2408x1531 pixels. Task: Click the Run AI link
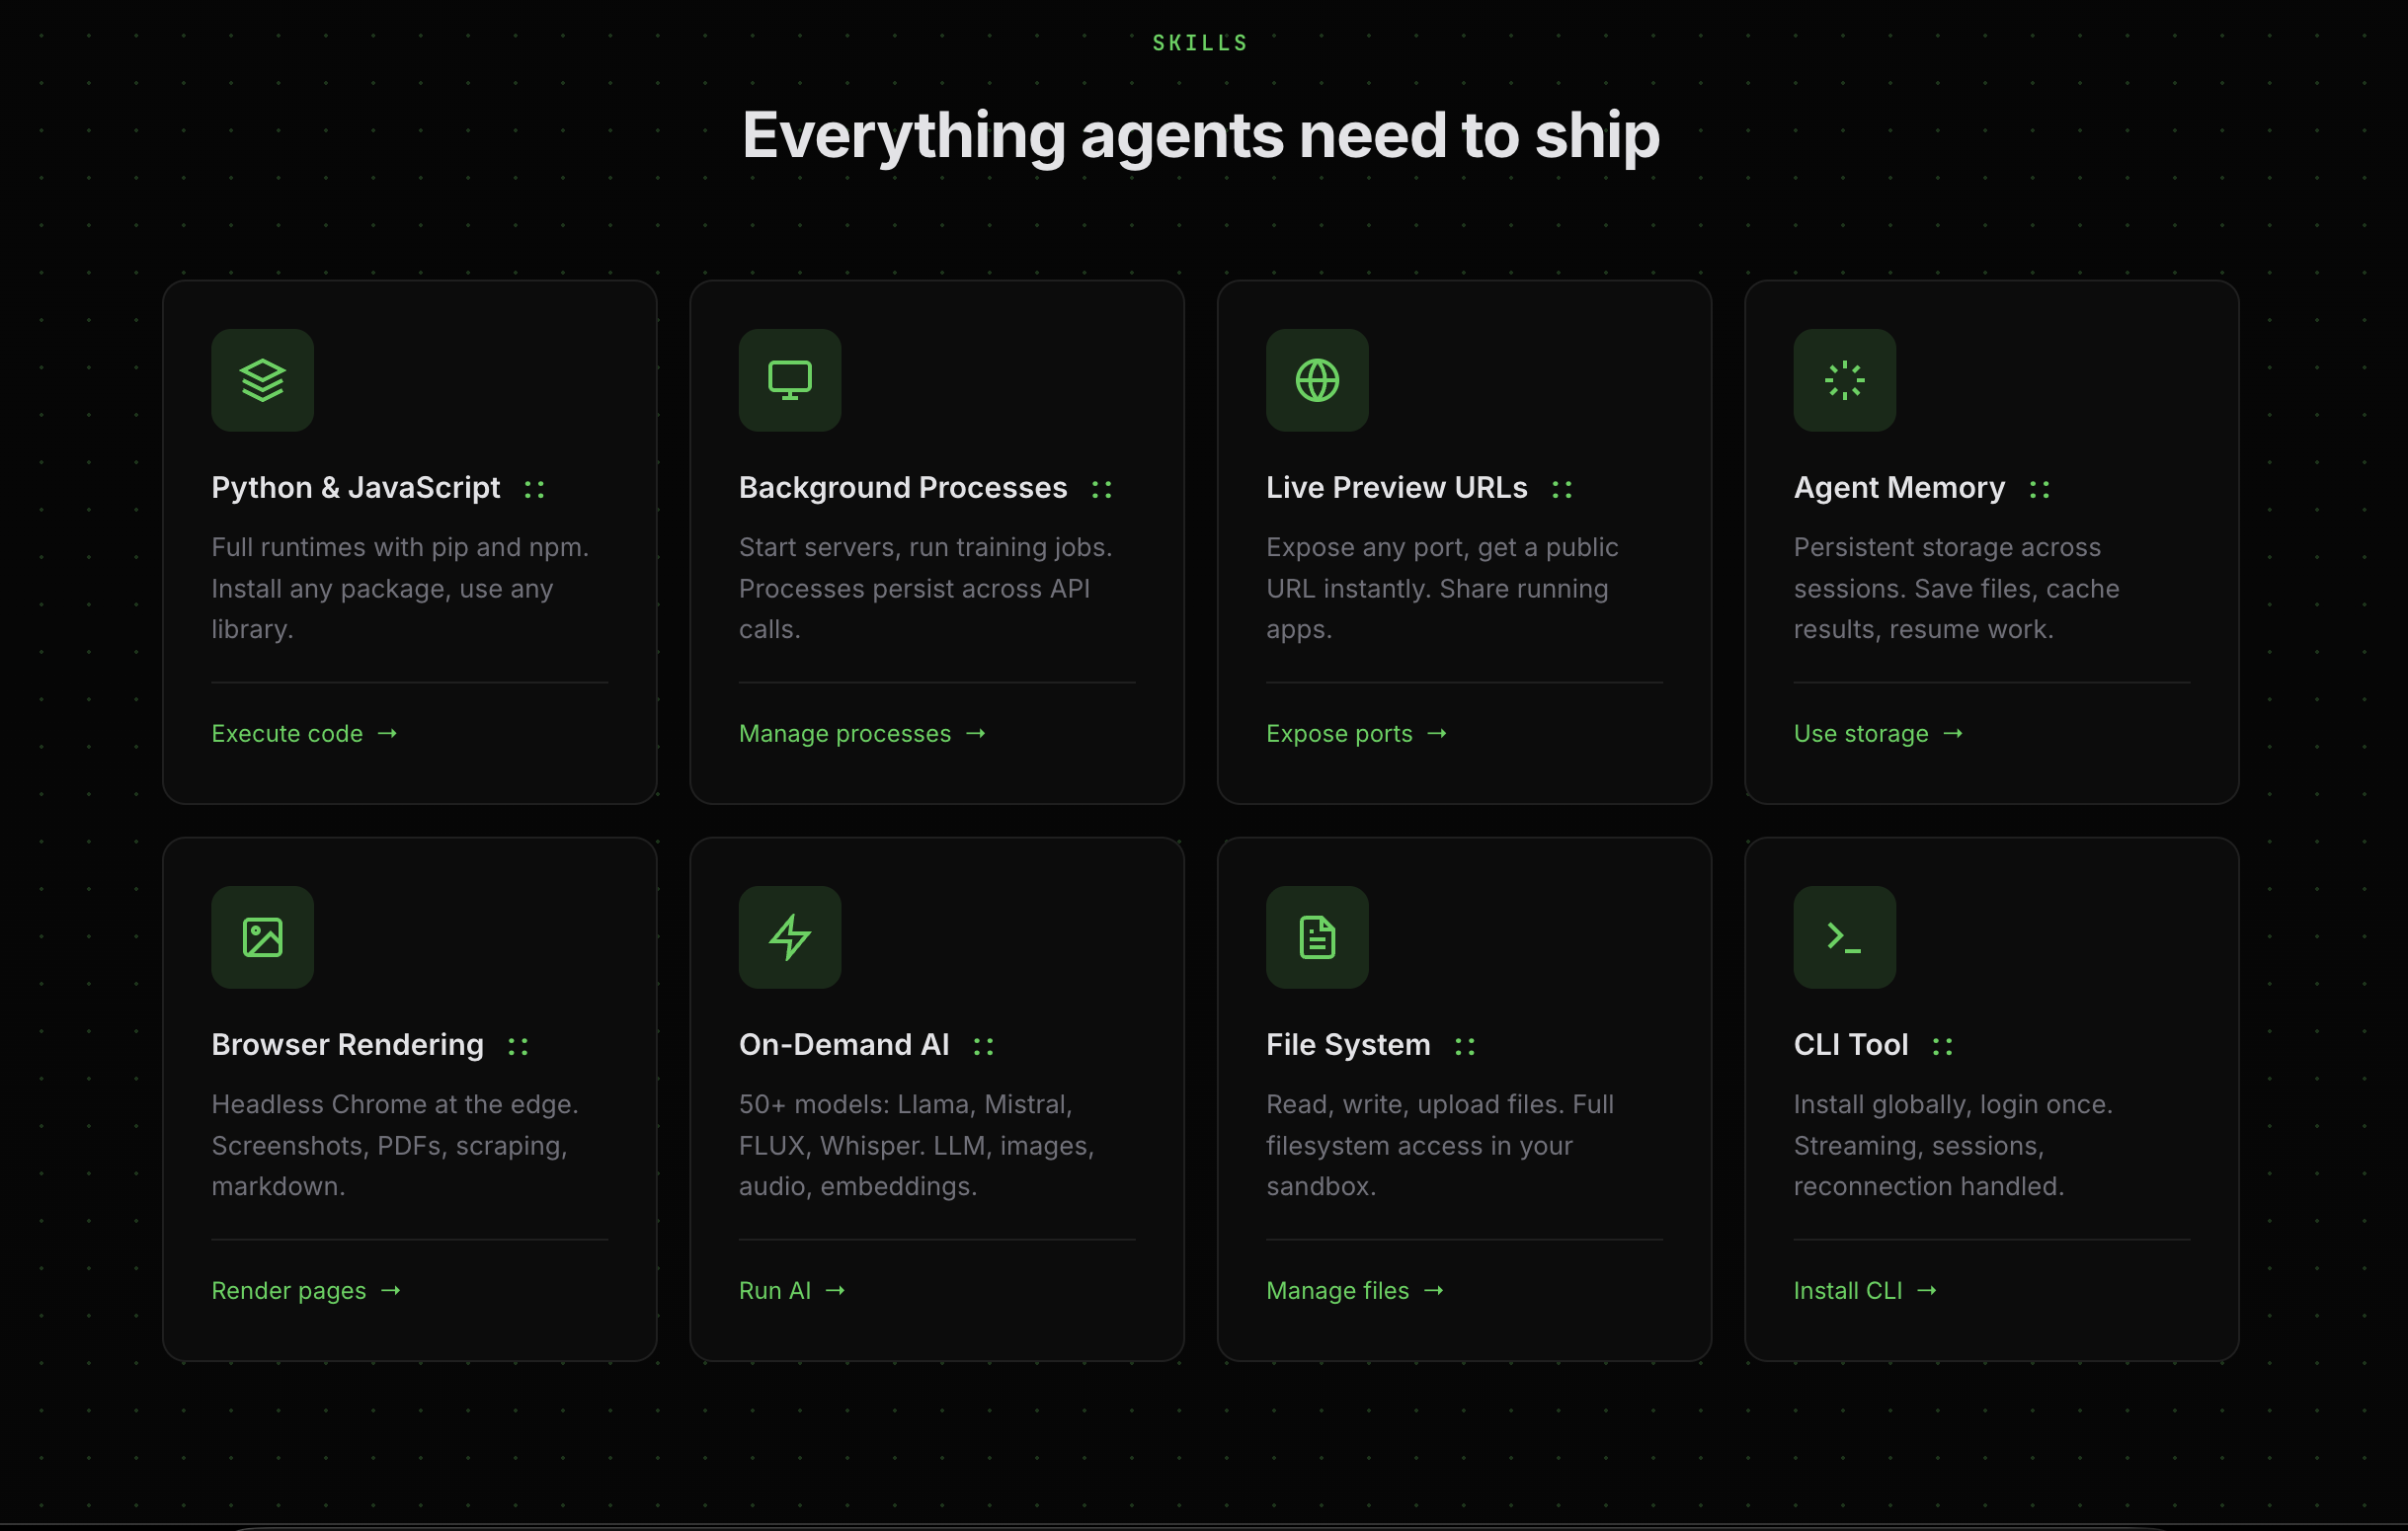[x=791, y=1290]
